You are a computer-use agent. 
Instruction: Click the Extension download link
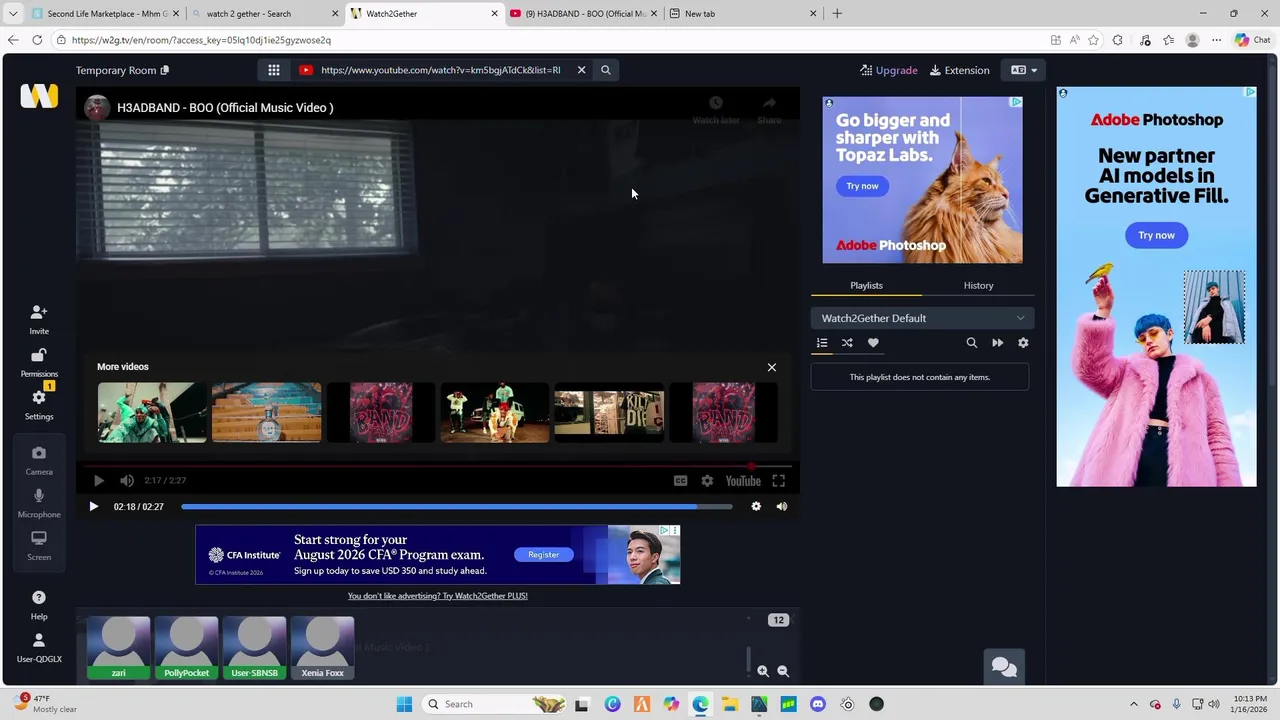[x=959, y=70]
